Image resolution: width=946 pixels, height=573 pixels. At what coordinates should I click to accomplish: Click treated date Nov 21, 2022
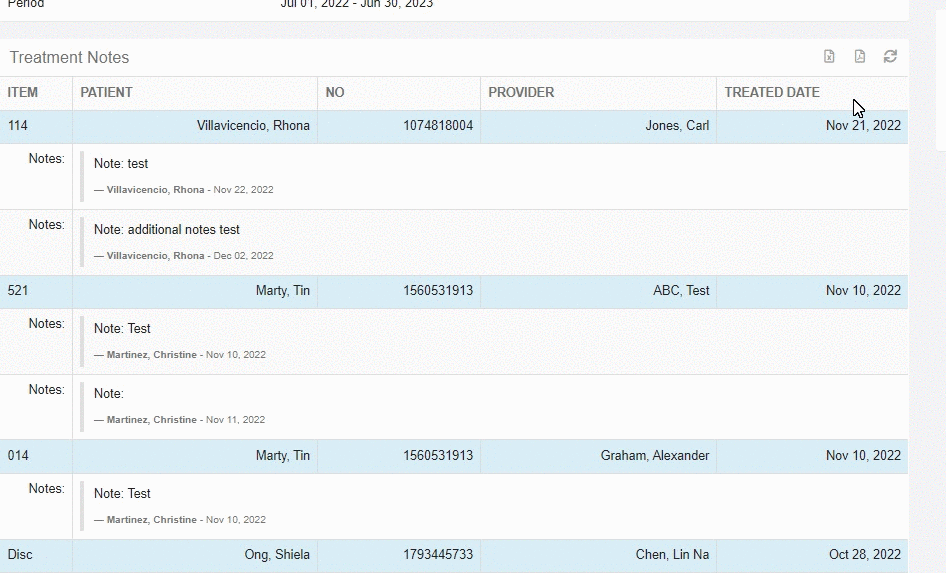(x=863, y=125)
